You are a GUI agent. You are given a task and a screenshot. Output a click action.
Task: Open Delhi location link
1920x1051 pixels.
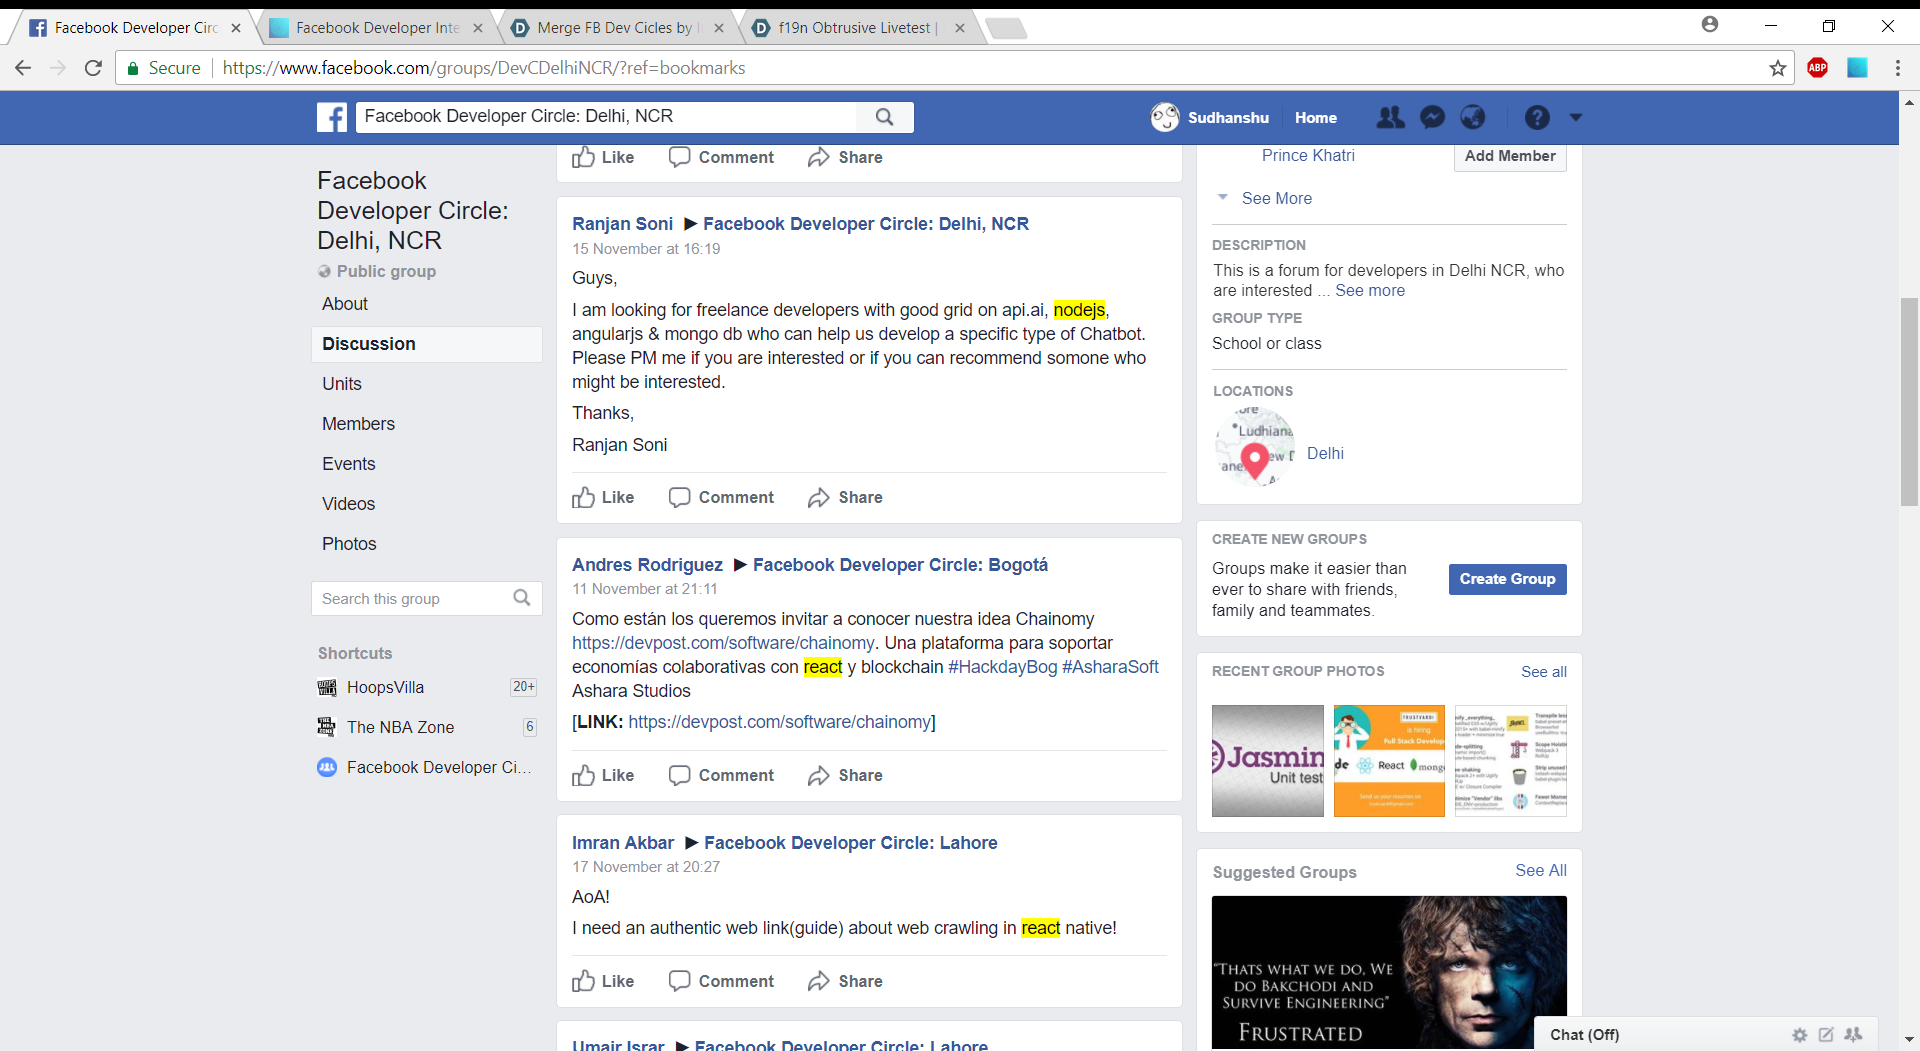[1325, 453]
